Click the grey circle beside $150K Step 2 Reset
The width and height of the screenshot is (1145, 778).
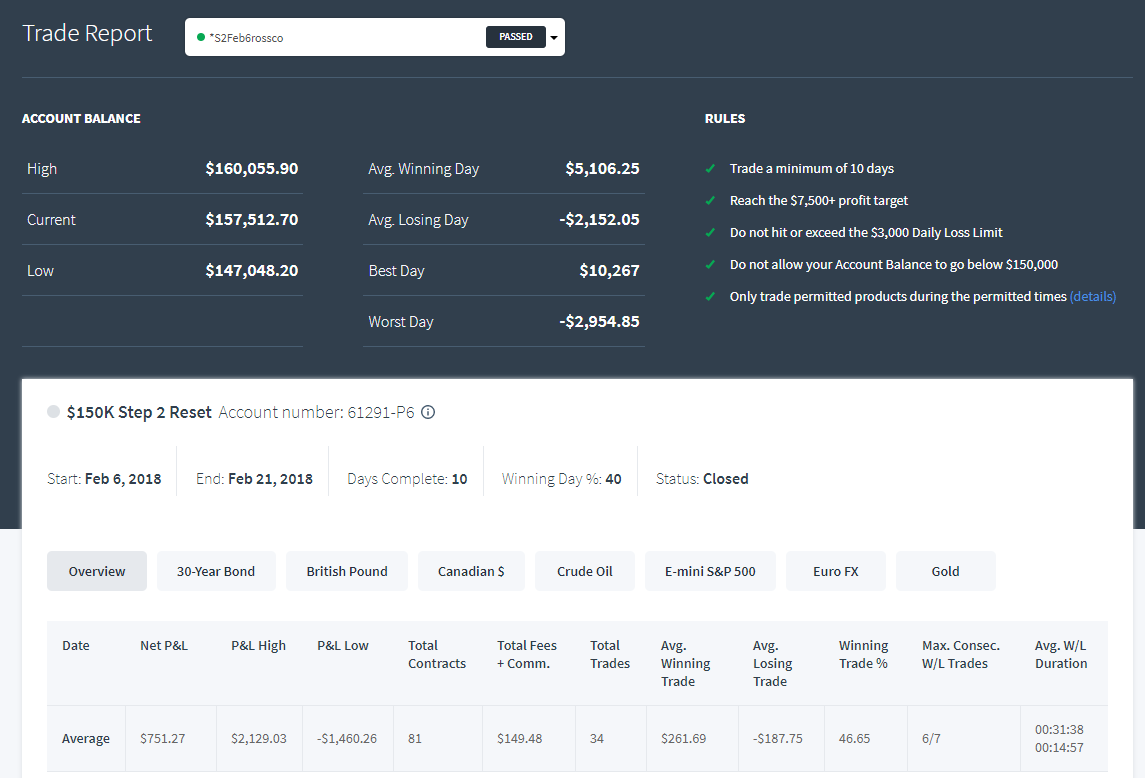(53, 411)
